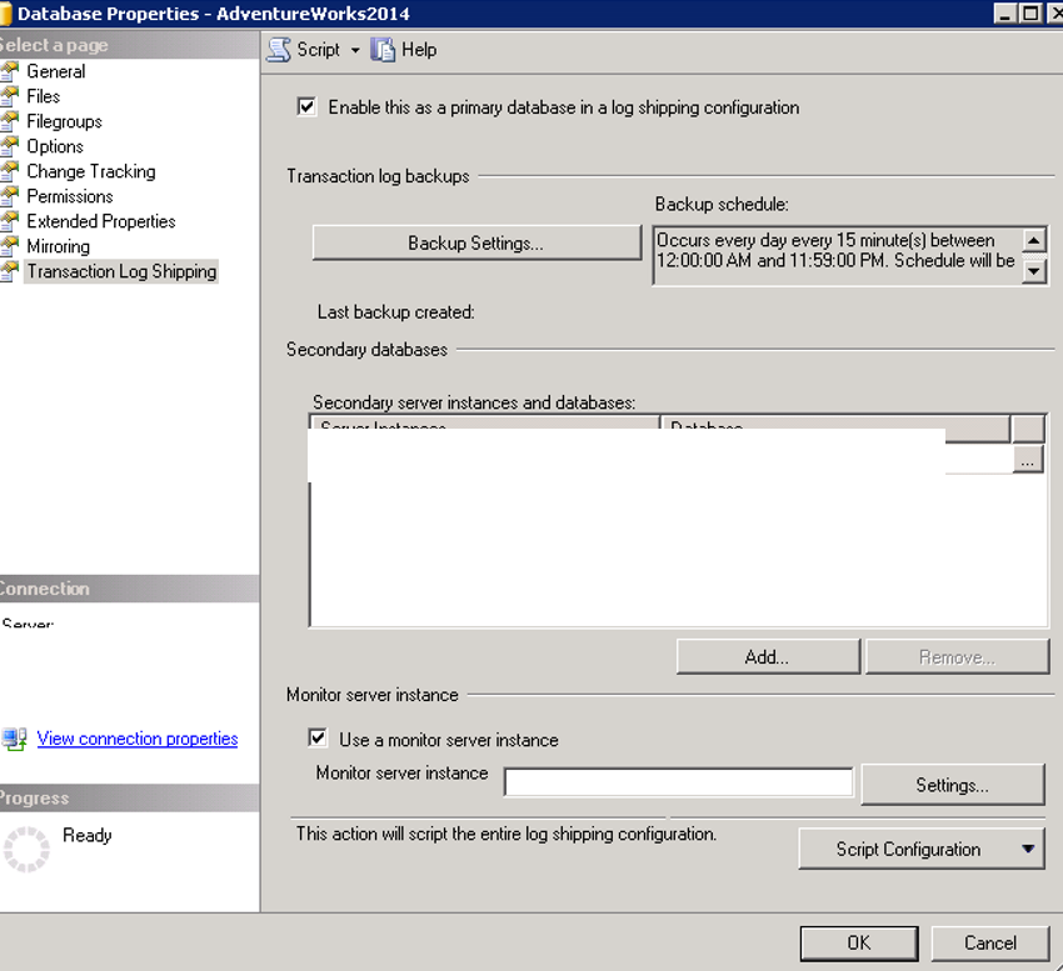Confirm with the OK button
This screenshot has width=1063, height=971.
tap(859, 943)
